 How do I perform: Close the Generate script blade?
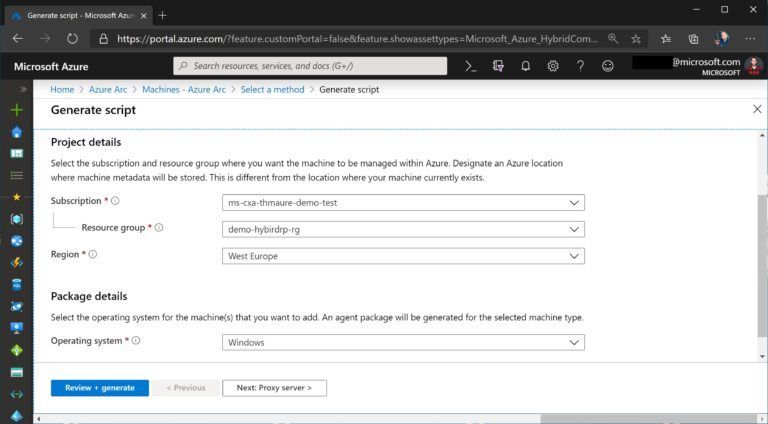click(x=757, y=109)
